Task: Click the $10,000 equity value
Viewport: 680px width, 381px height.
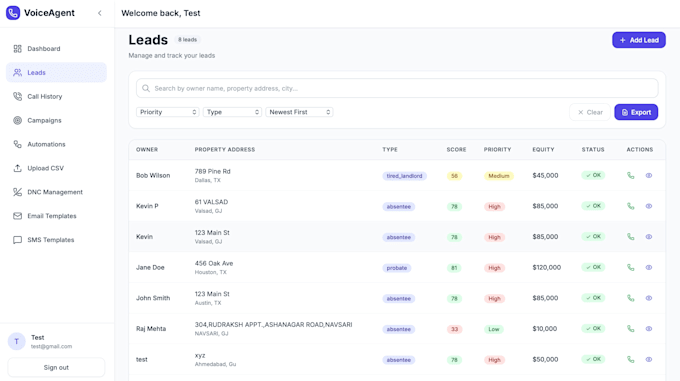Action: (545, 329)
